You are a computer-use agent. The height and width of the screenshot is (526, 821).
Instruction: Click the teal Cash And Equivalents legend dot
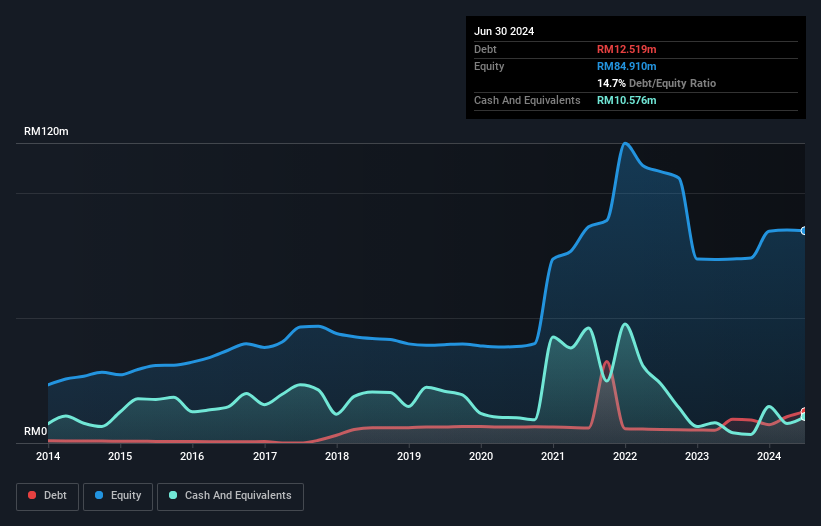coord(173,495)
